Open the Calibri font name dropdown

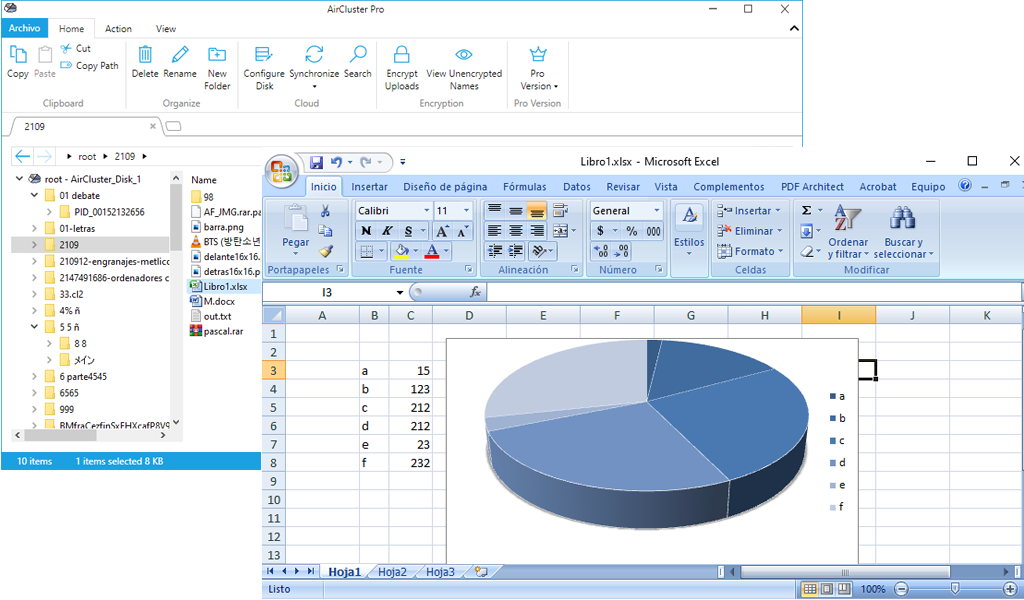426,210
